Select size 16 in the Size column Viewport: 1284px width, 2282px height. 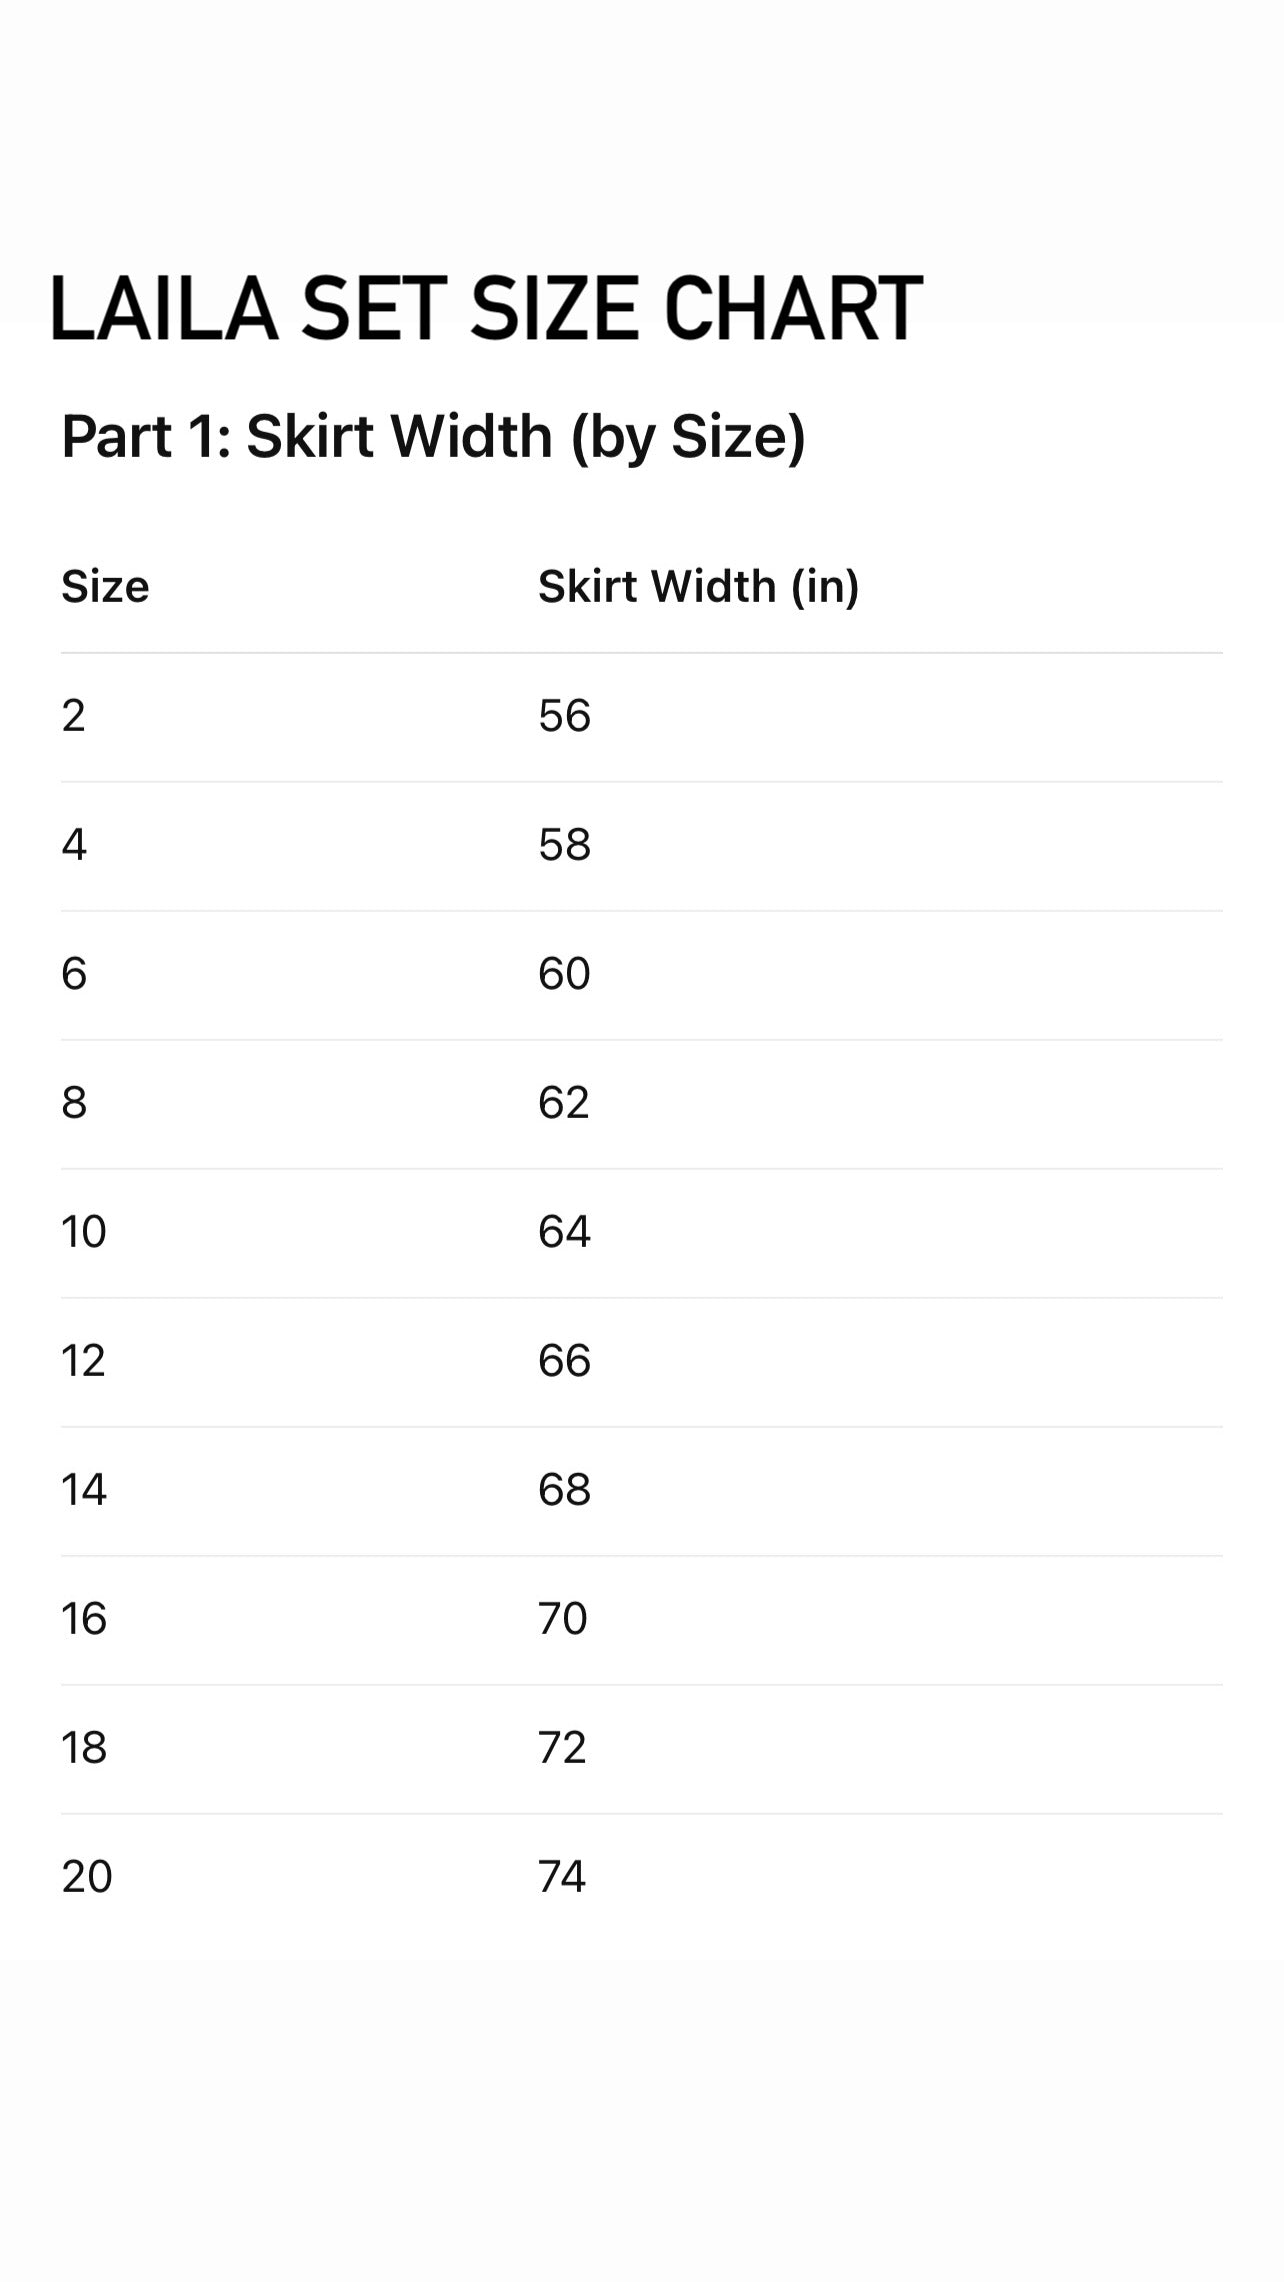[x=84, y=1619]
